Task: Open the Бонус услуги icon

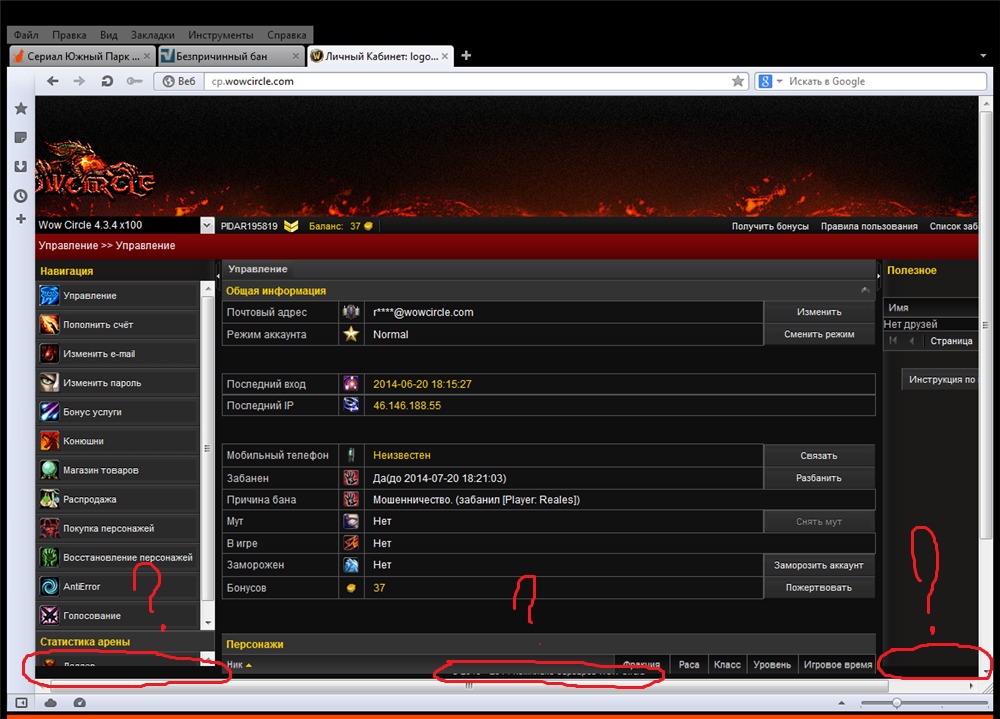Action: [49, 411]
